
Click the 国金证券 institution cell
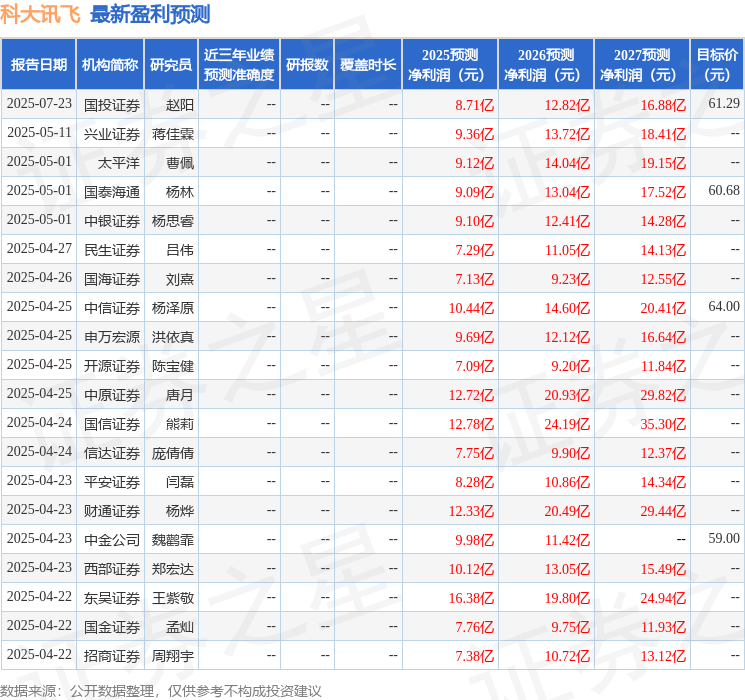tap(112, 627)
